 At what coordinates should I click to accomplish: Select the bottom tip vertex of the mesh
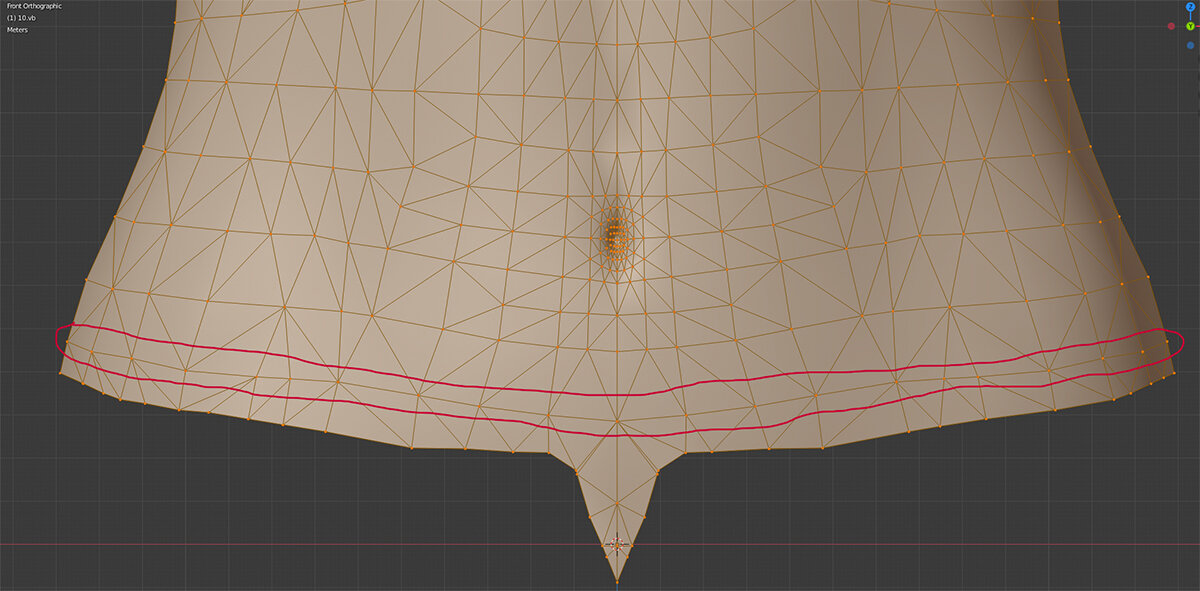tap(617, 581)
